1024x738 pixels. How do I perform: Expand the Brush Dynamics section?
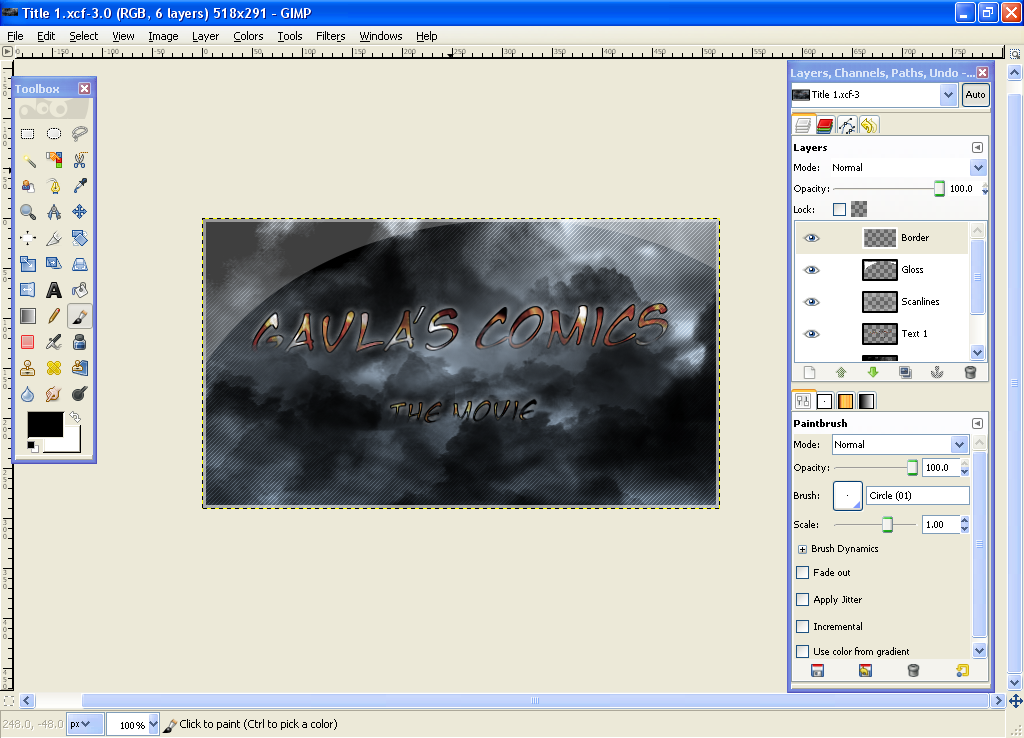pyautogui.click(x=802, y=548)
